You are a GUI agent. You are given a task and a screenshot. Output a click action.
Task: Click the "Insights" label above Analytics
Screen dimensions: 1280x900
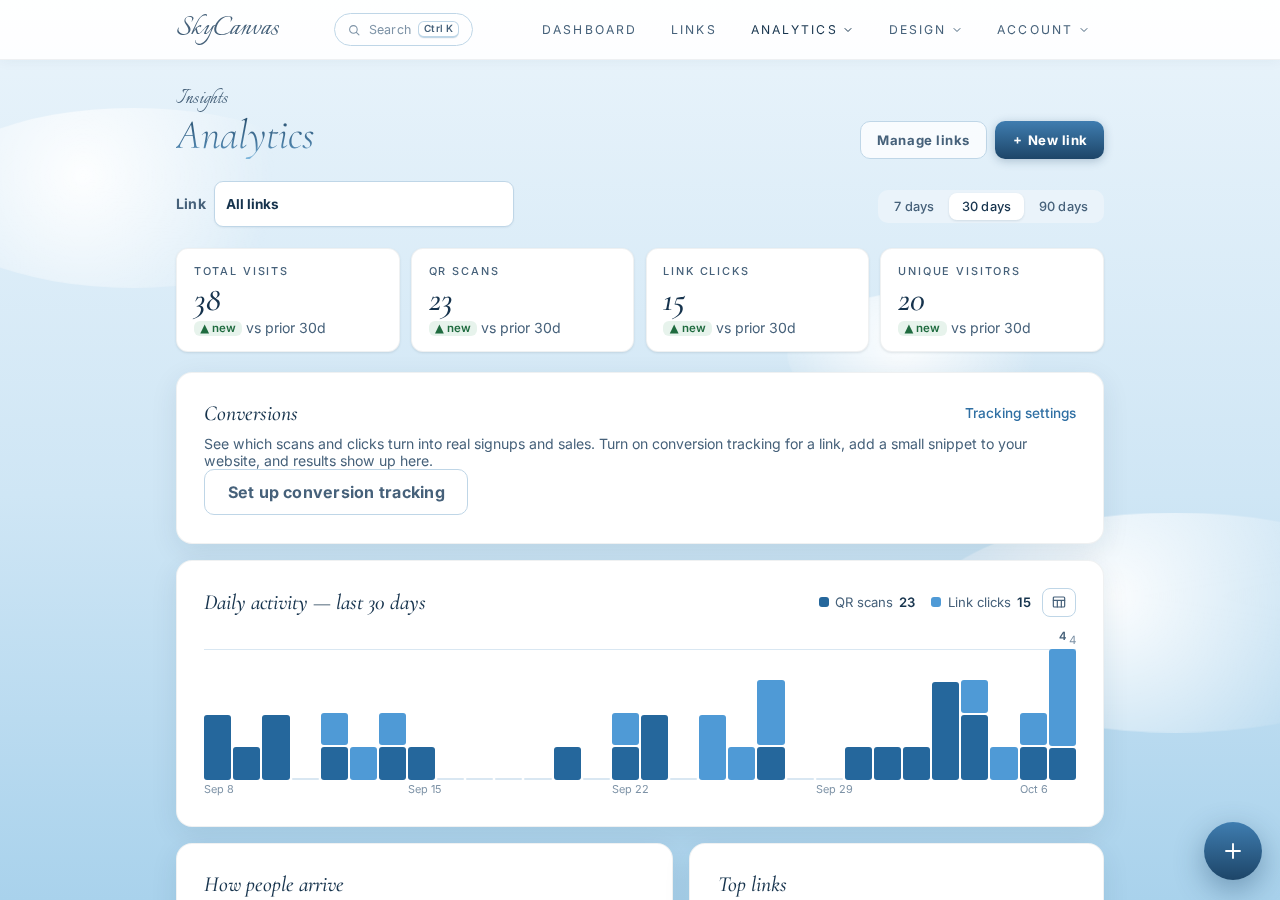202,97
